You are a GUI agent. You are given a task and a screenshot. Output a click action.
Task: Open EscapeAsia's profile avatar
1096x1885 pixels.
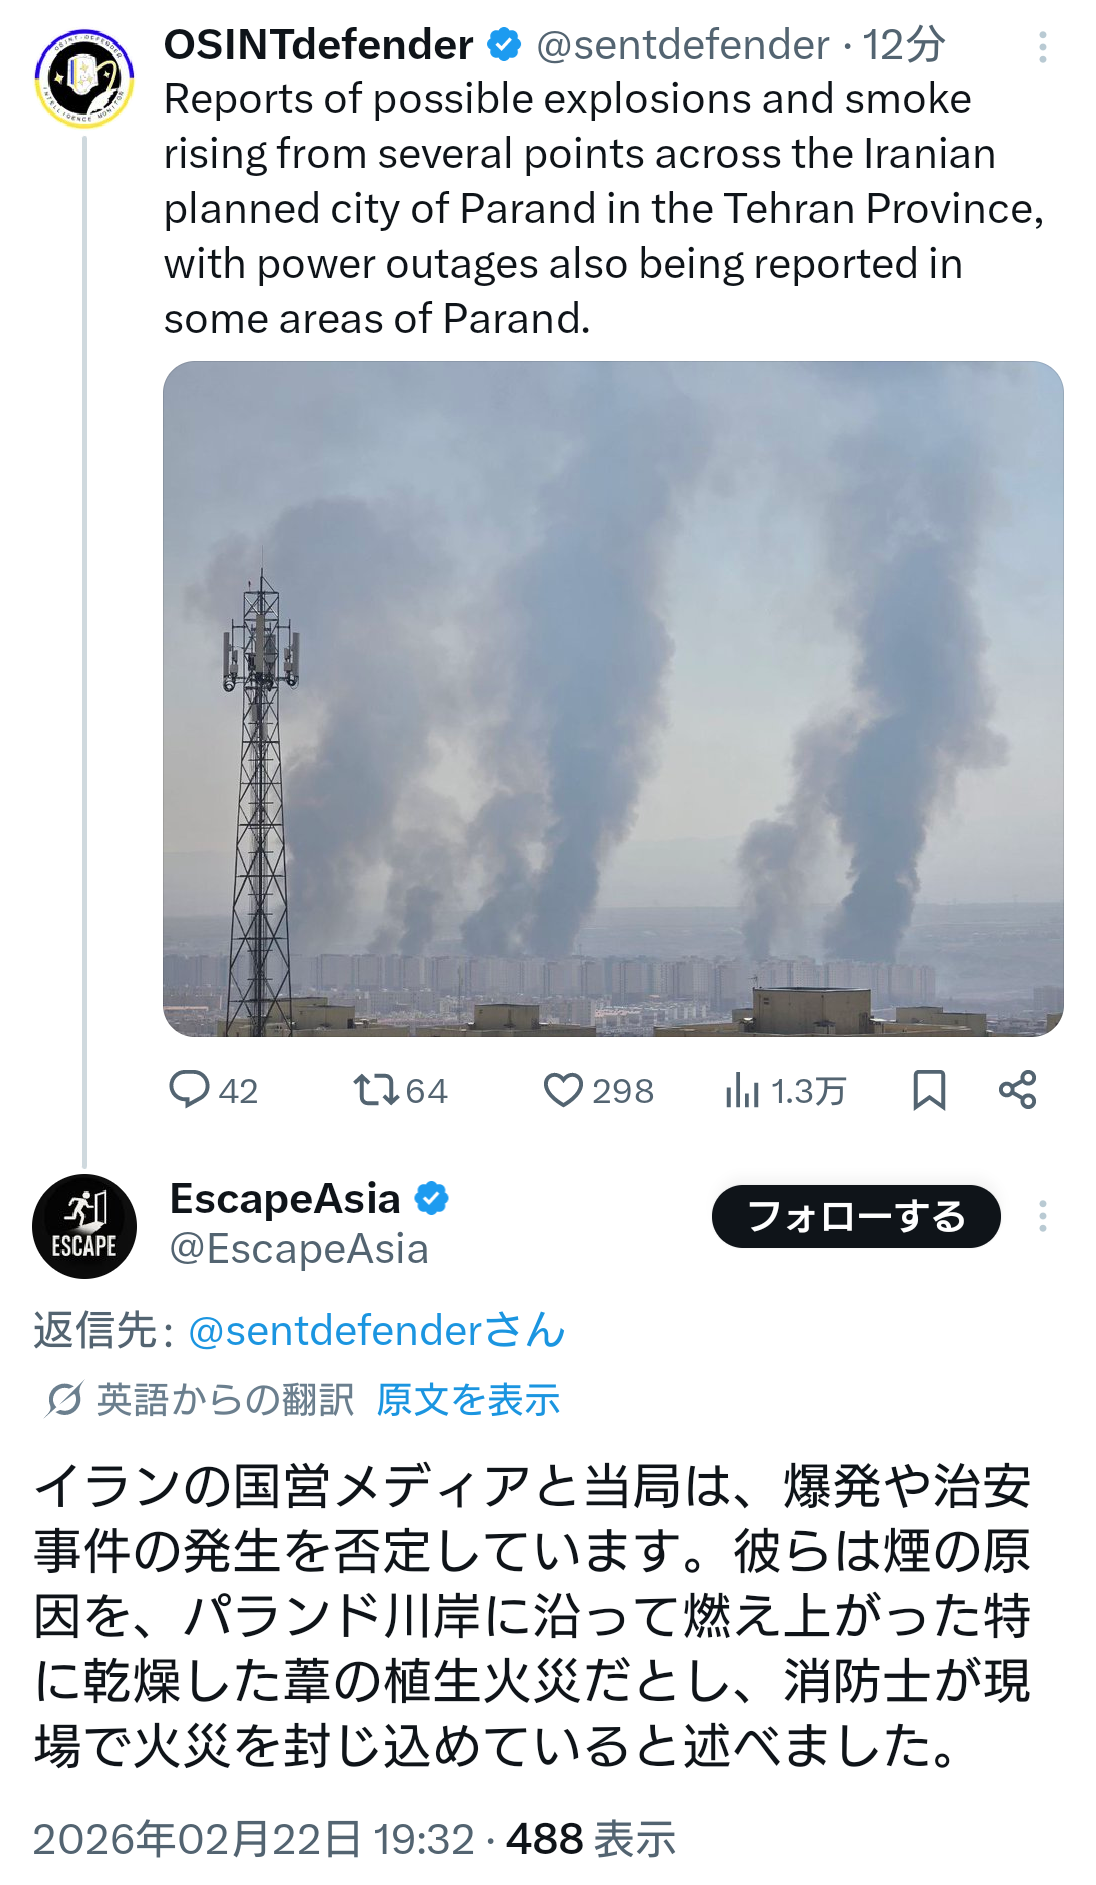click(x=84, y=1226)
